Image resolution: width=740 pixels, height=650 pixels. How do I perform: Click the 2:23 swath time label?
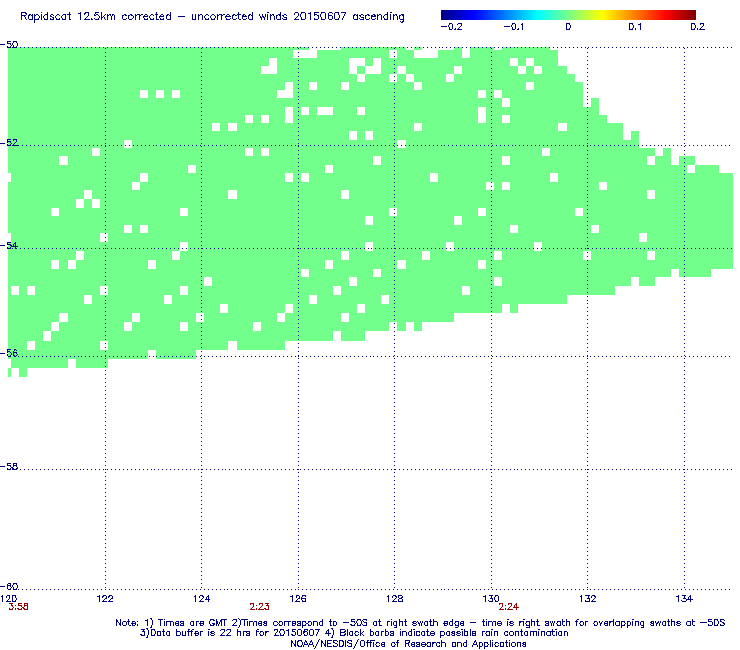point(260,607)
